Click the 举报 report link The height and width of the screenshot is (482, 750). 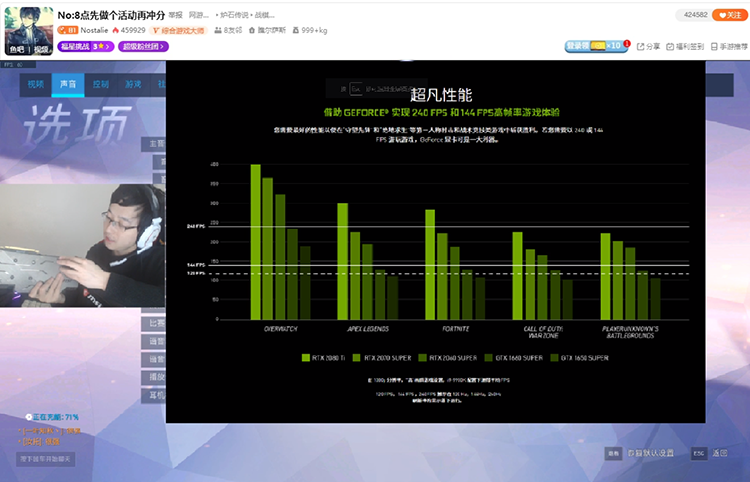coord(176,15)
